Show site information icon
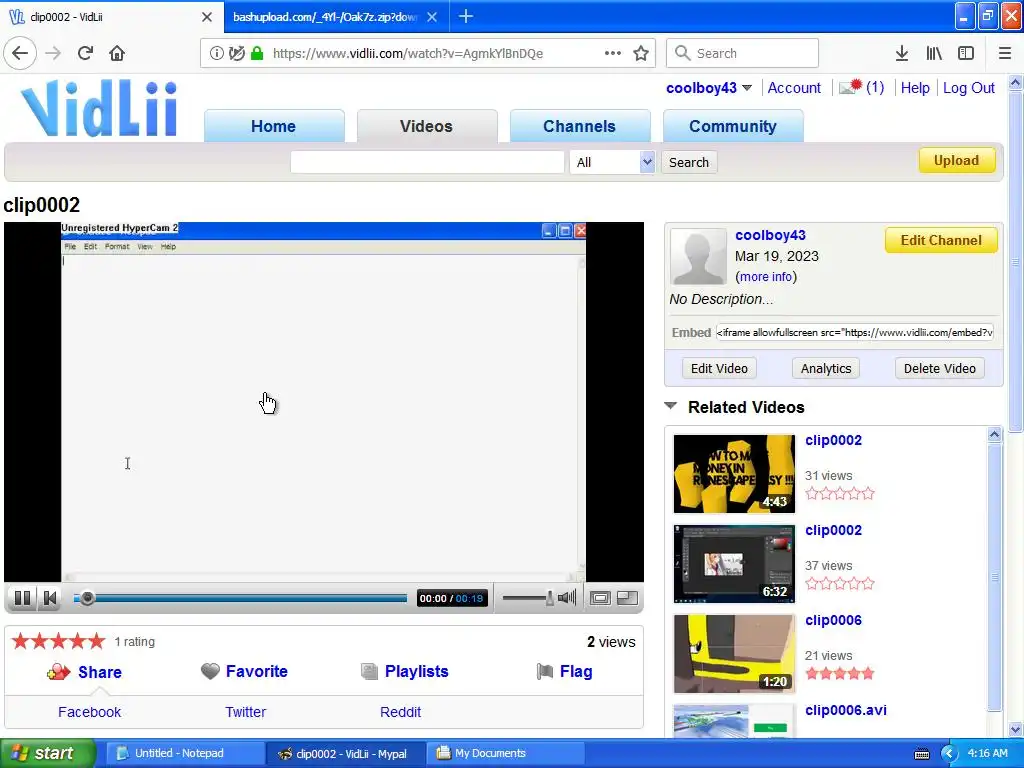Viewport: 1024px width, 768px height. click(216, 53)
